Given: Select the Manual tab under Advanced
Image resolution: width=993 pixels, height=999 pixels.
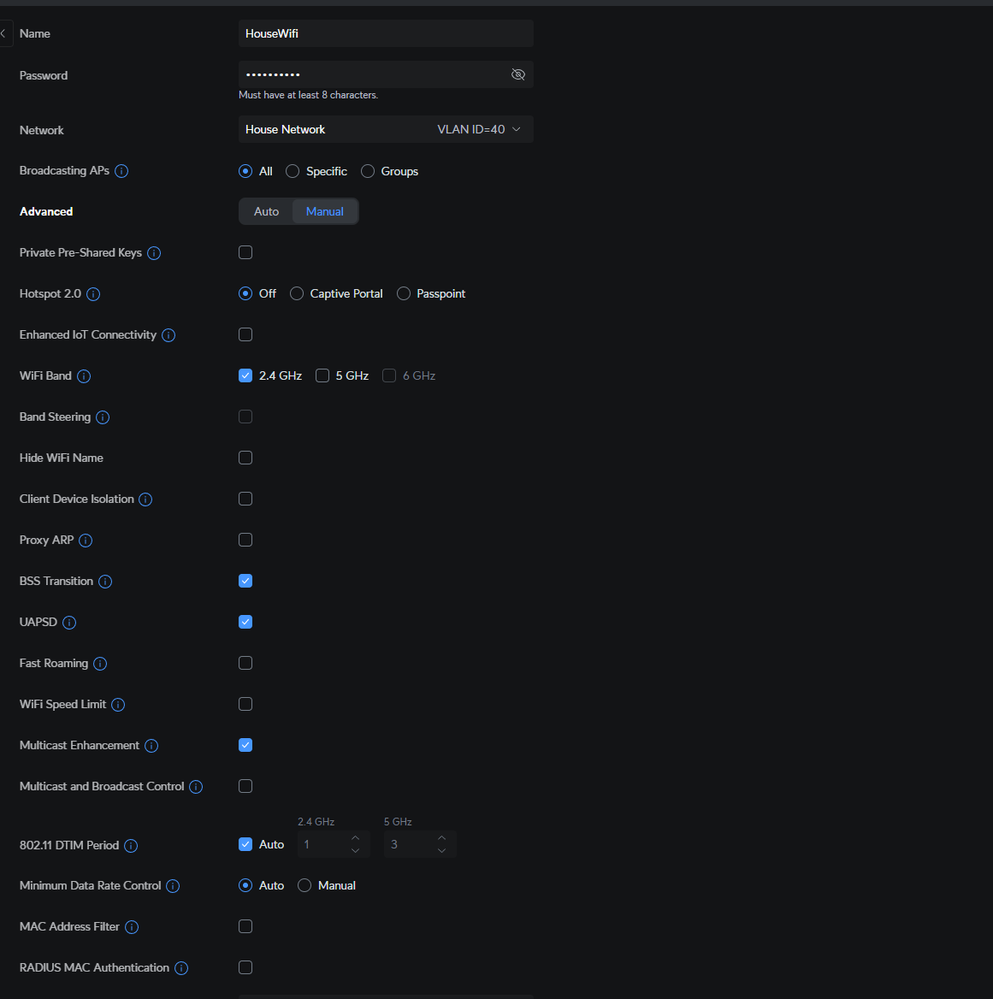Looking at the screenshot, I should tap(325, 211).
